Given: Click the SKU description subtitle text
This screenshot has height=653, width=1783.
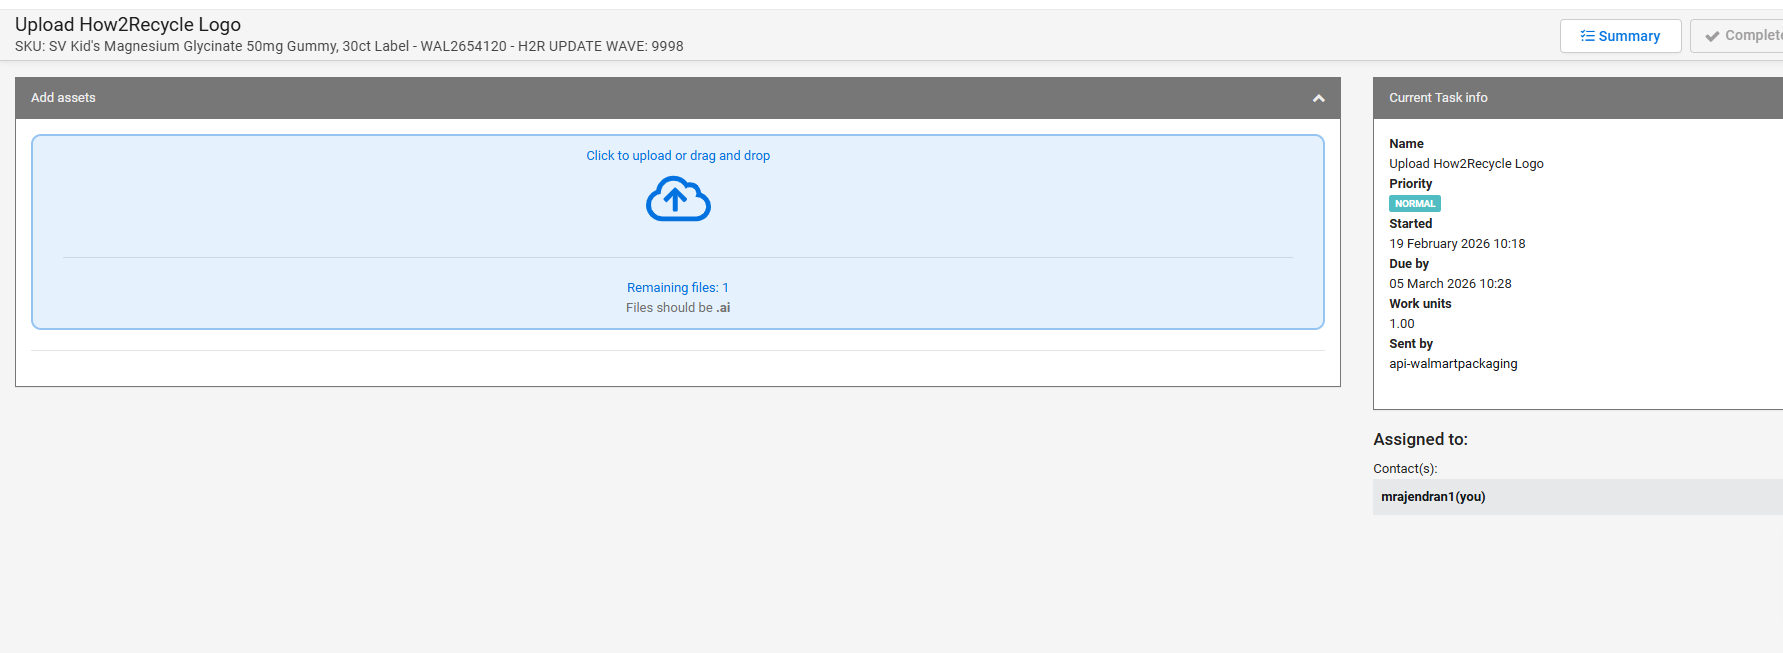Looking at the screenshot, I should click(349, 47).
